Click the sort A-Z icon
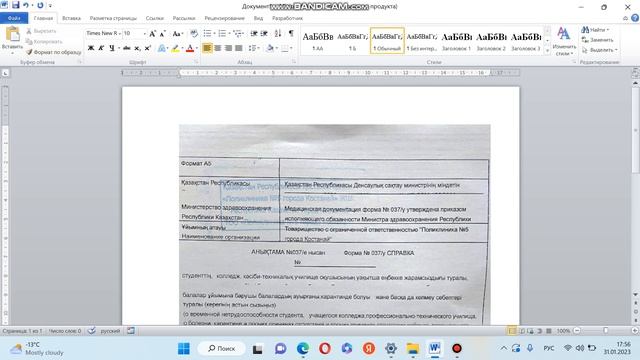 point(278,33)
